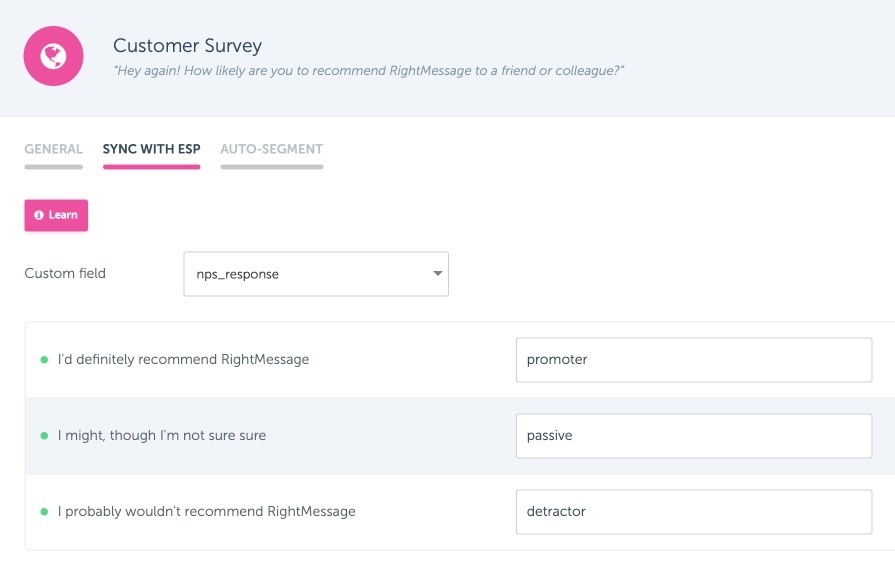Select 'I probably wouldn't recommend RightMessage' label

pyautogui.click(x=207, y=512)
